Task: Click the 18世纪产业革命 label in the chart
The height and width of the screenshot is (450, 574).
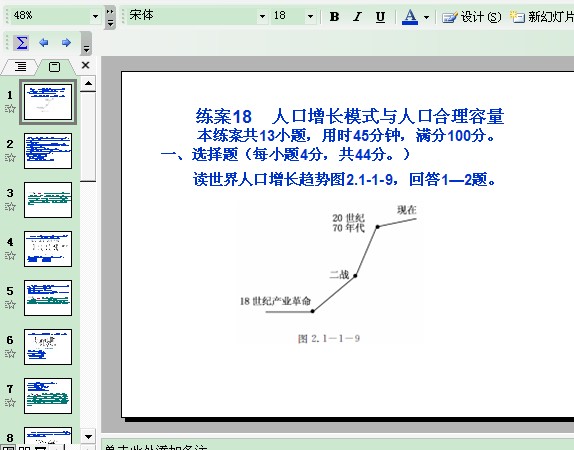Action: pos(275,301)
